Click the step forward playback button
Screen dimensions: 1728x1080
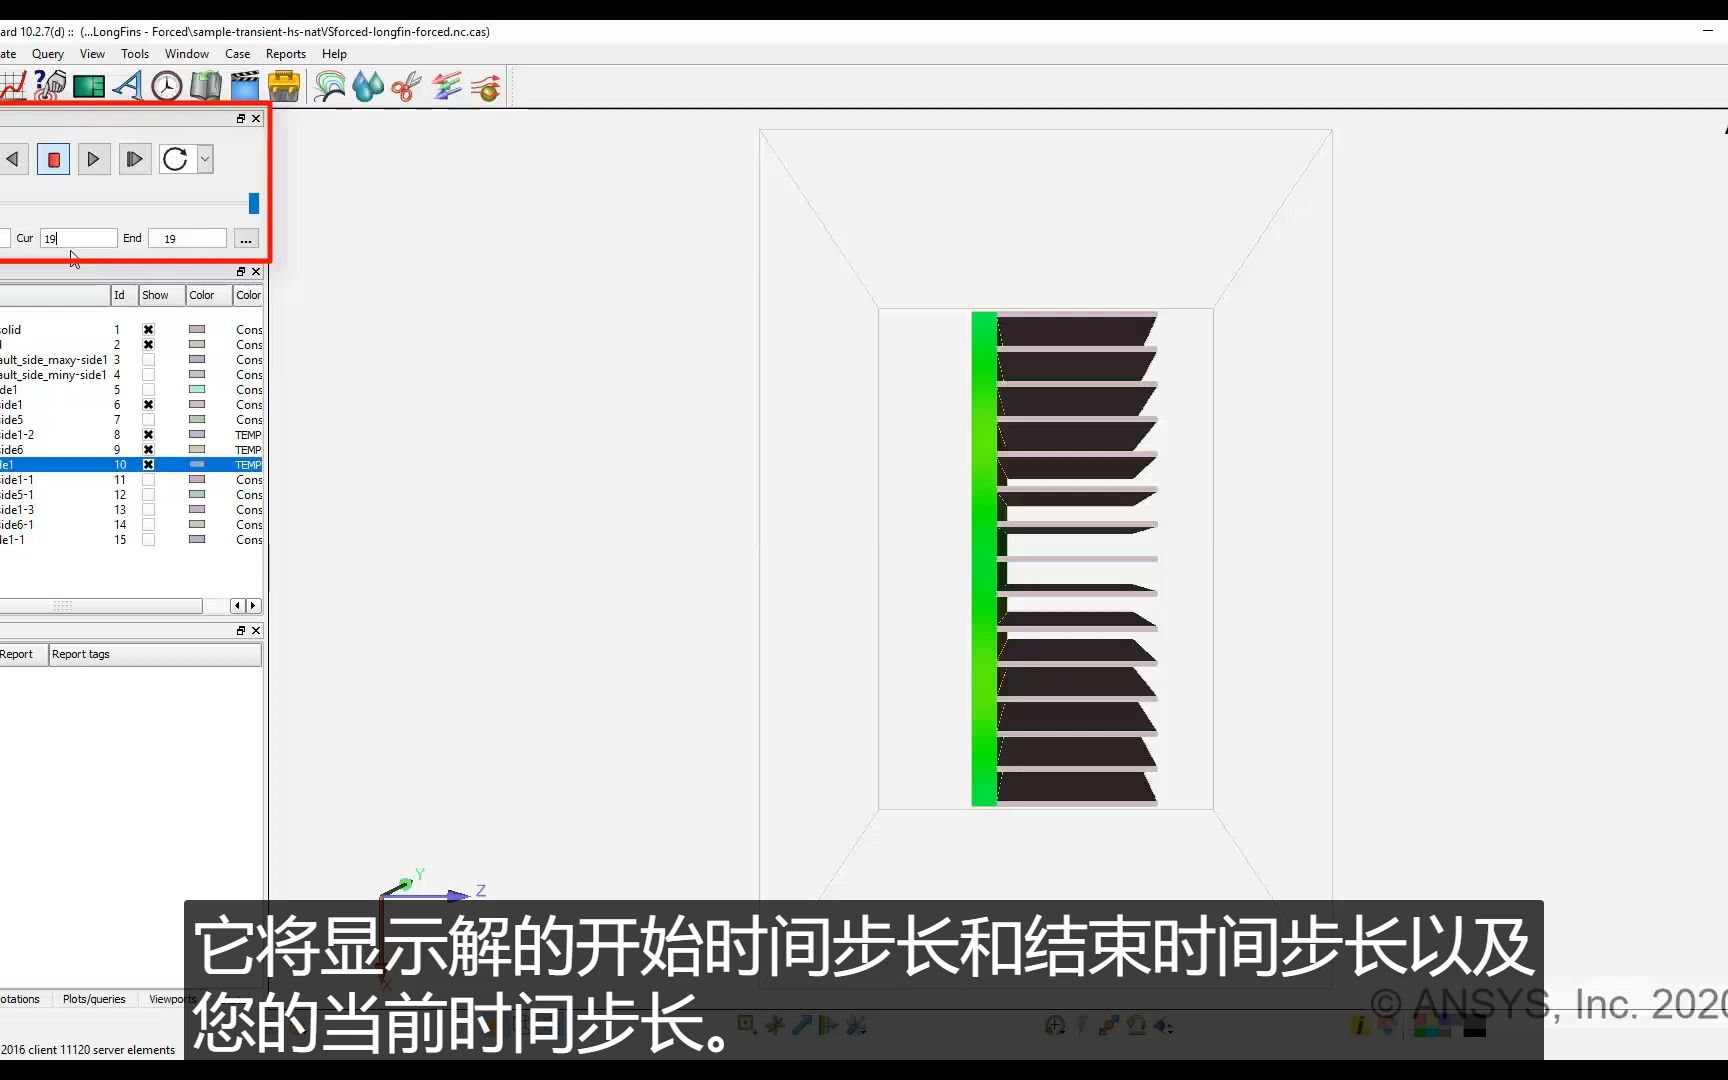pyautogui.click(x=134, y=159)
